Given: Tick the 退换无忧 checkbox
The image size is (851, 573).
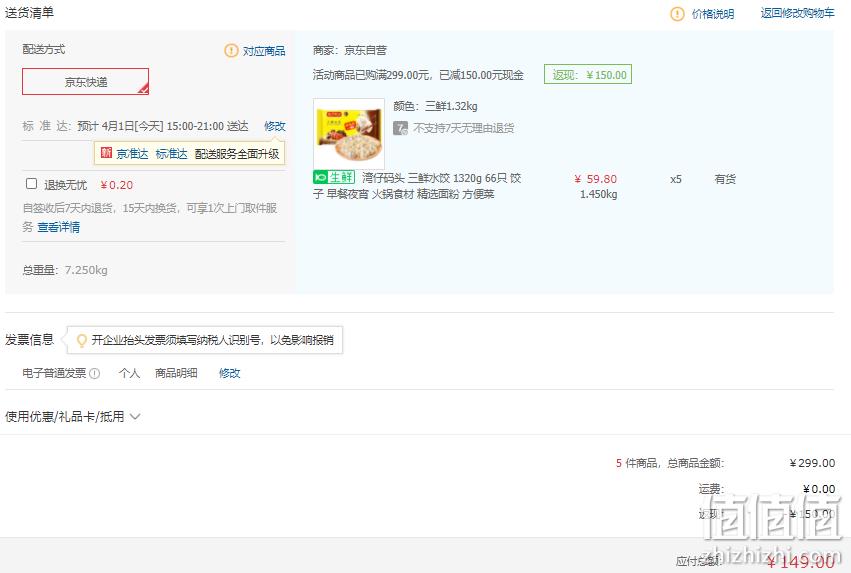Looking at the screenshot, I should coord(31,184).
